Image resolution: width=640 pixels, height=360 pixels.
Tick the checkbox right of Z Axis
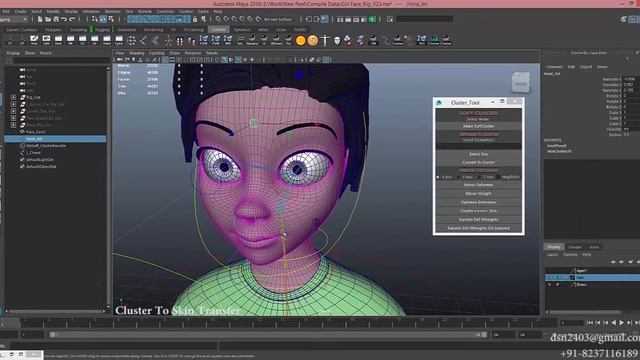click(x=498, y=177)
